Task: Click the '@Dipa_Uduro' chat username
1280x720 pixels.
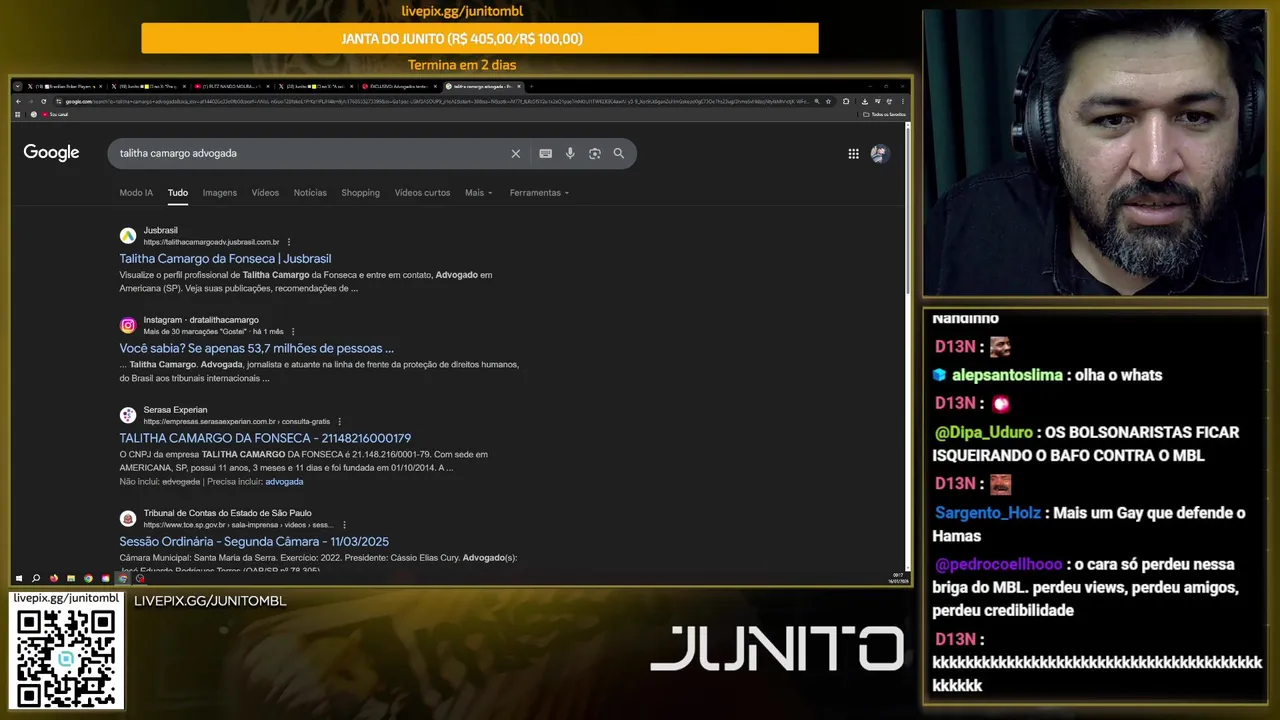Action: click(985, 433)
